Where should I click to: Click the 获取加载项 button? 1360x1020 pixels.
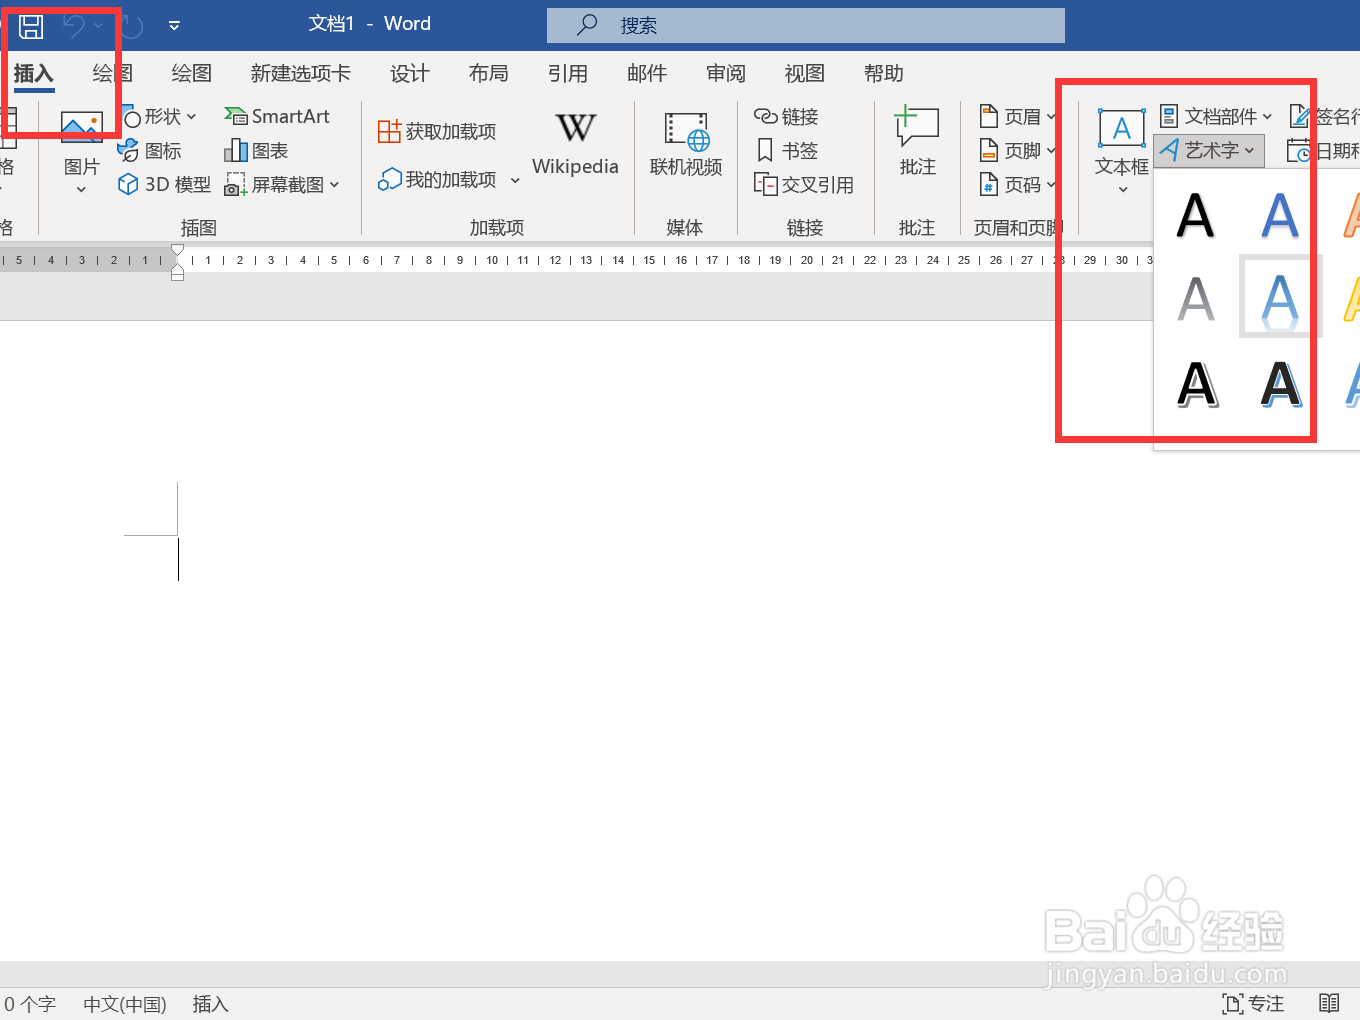click(x=437, y=130)
